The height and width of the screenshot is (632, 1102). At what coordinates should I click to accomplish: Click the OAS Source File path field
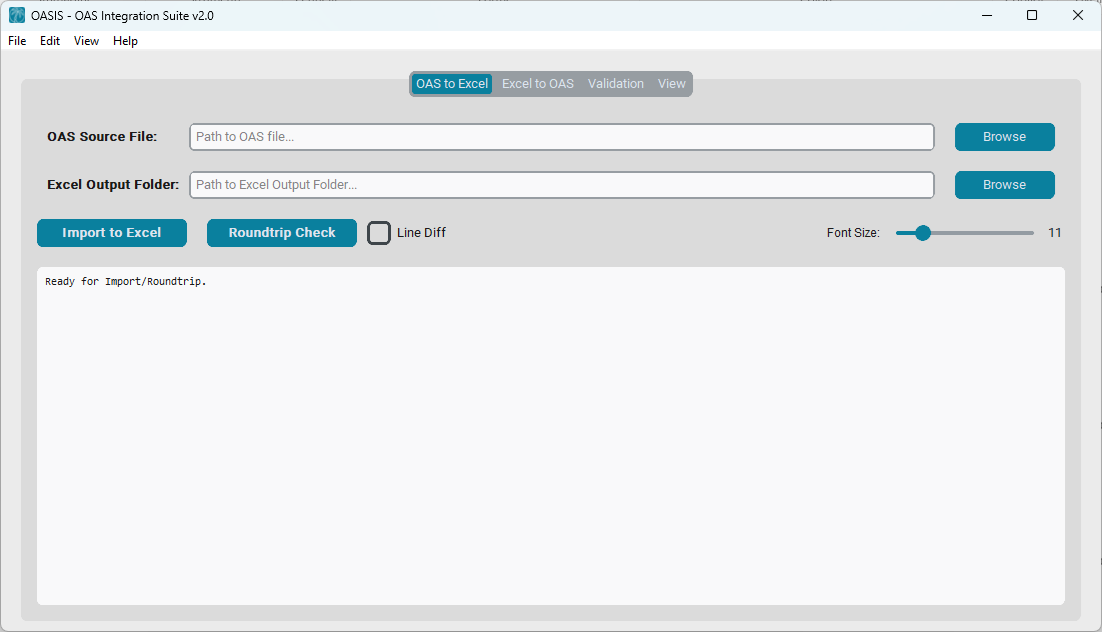[x=561, y=137]
